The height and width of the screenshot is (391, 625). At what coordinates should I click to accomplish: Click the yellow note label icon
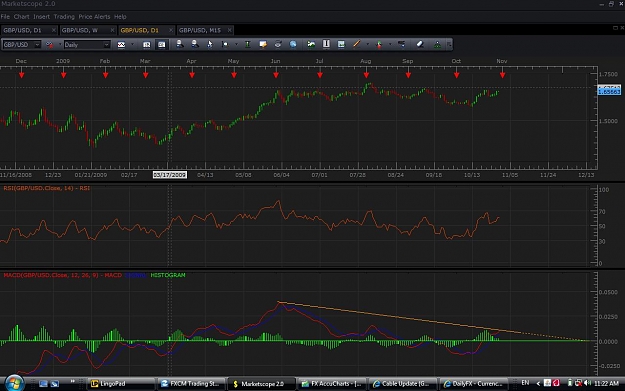point(263,45)
